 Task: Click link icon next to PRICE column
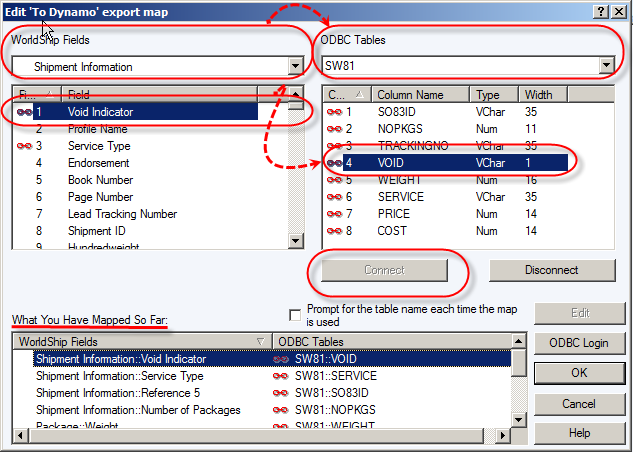[334, 213]
